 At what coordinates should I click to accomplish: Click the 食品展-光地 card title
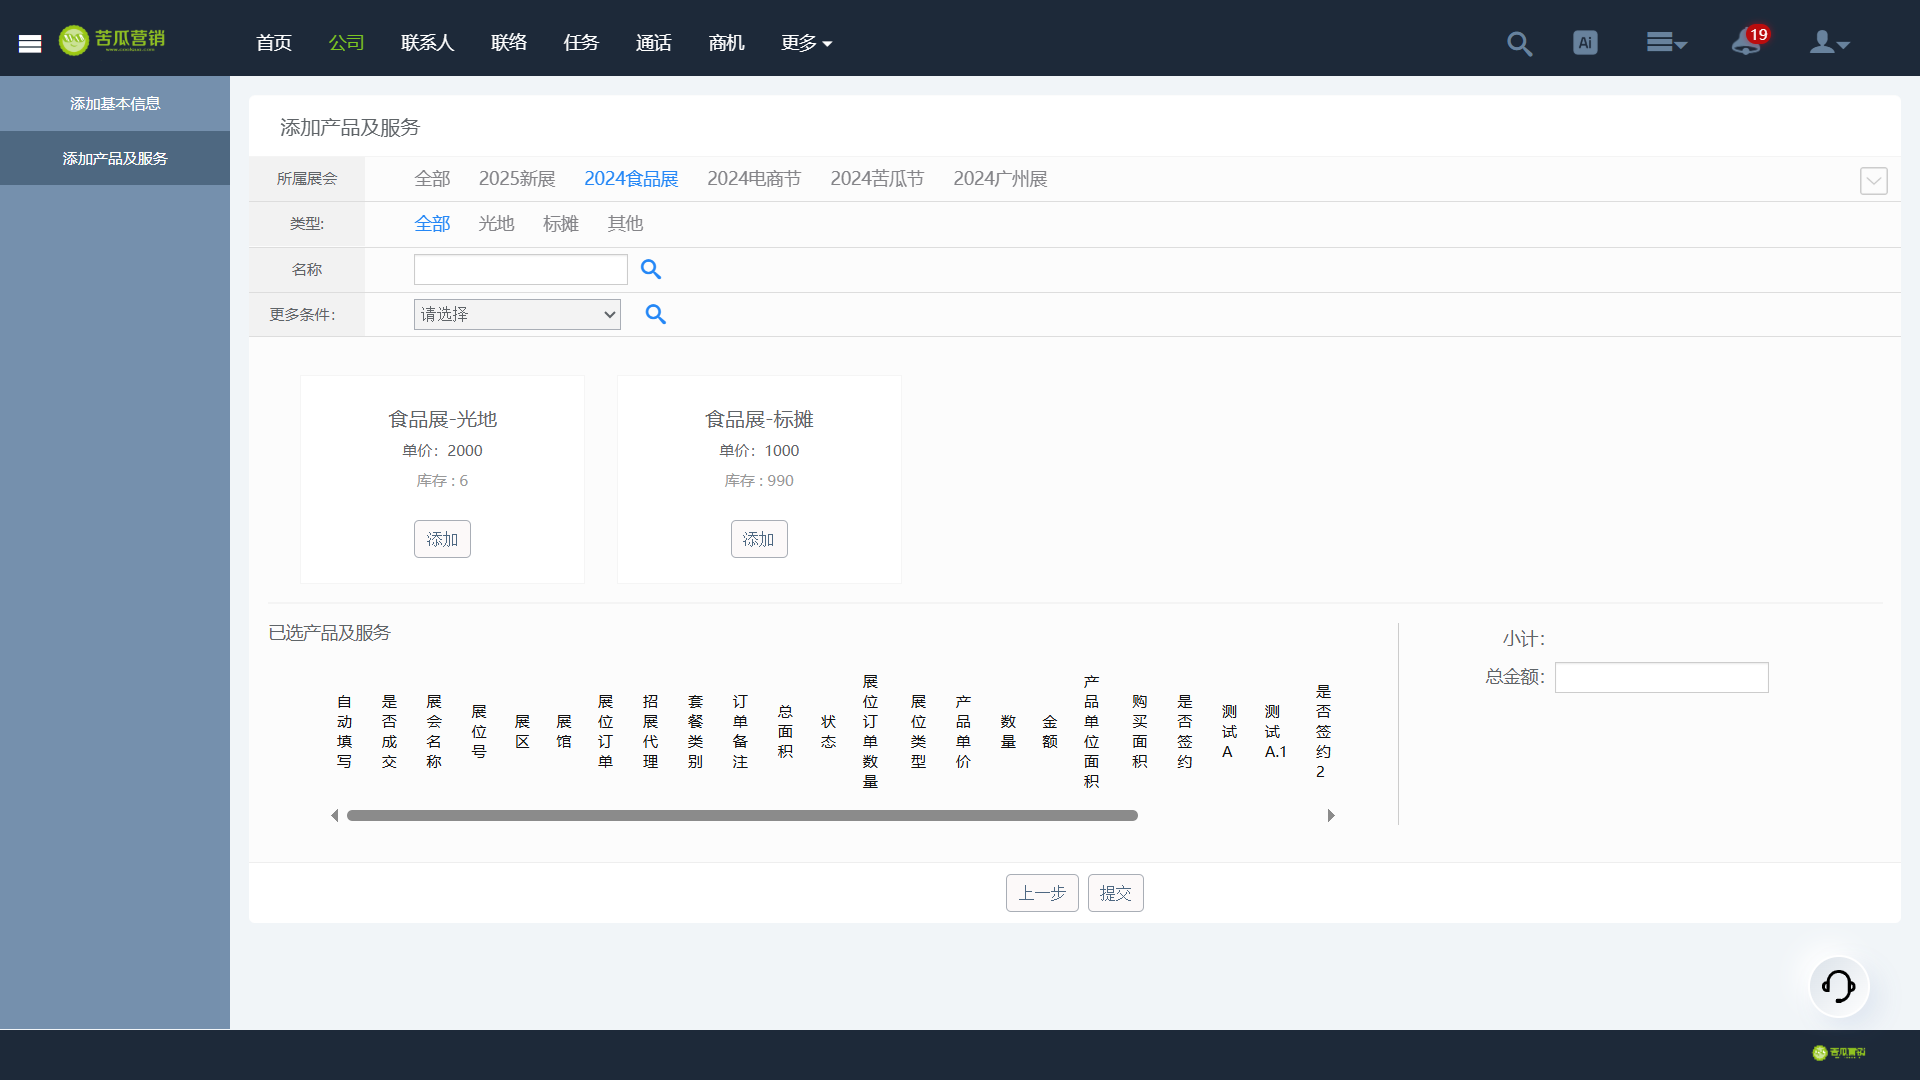pos(442,419)
